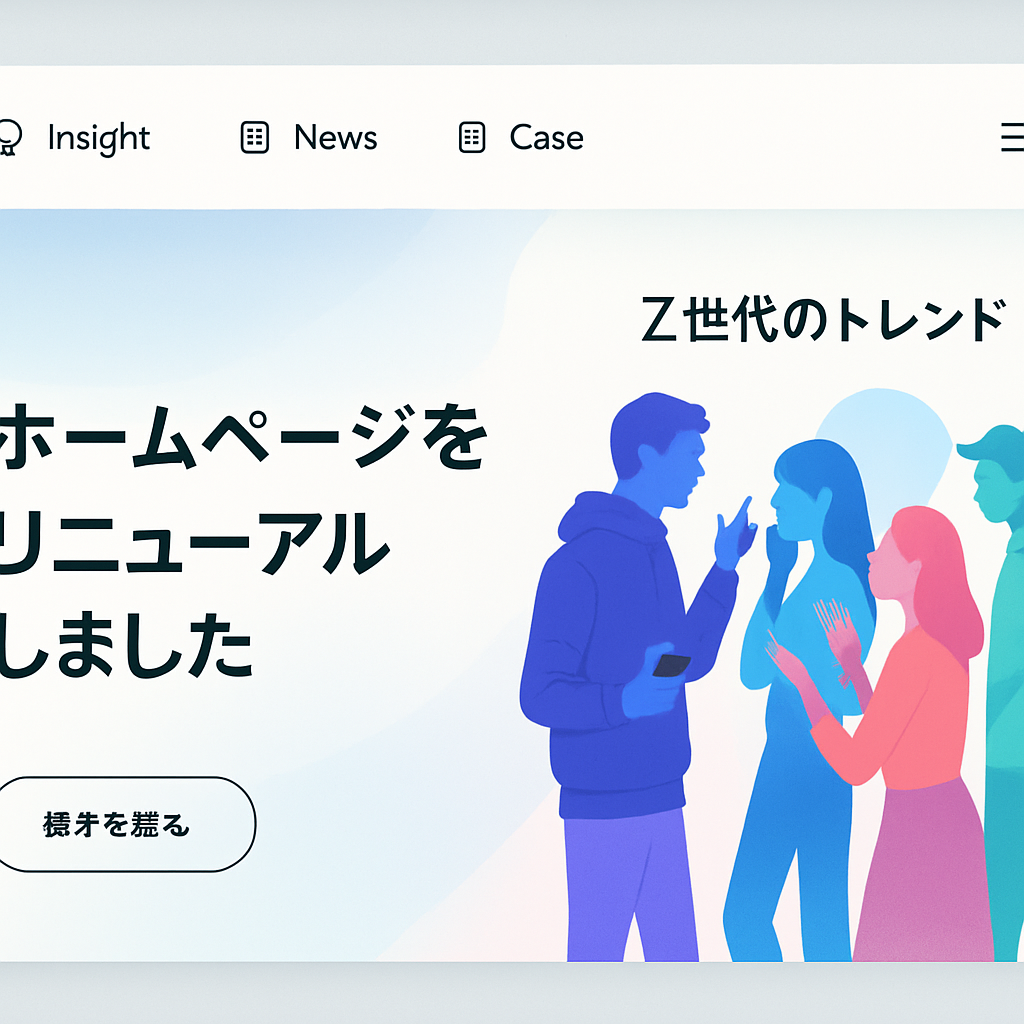
Task: Select the Case navigation link
Action: 547,138
